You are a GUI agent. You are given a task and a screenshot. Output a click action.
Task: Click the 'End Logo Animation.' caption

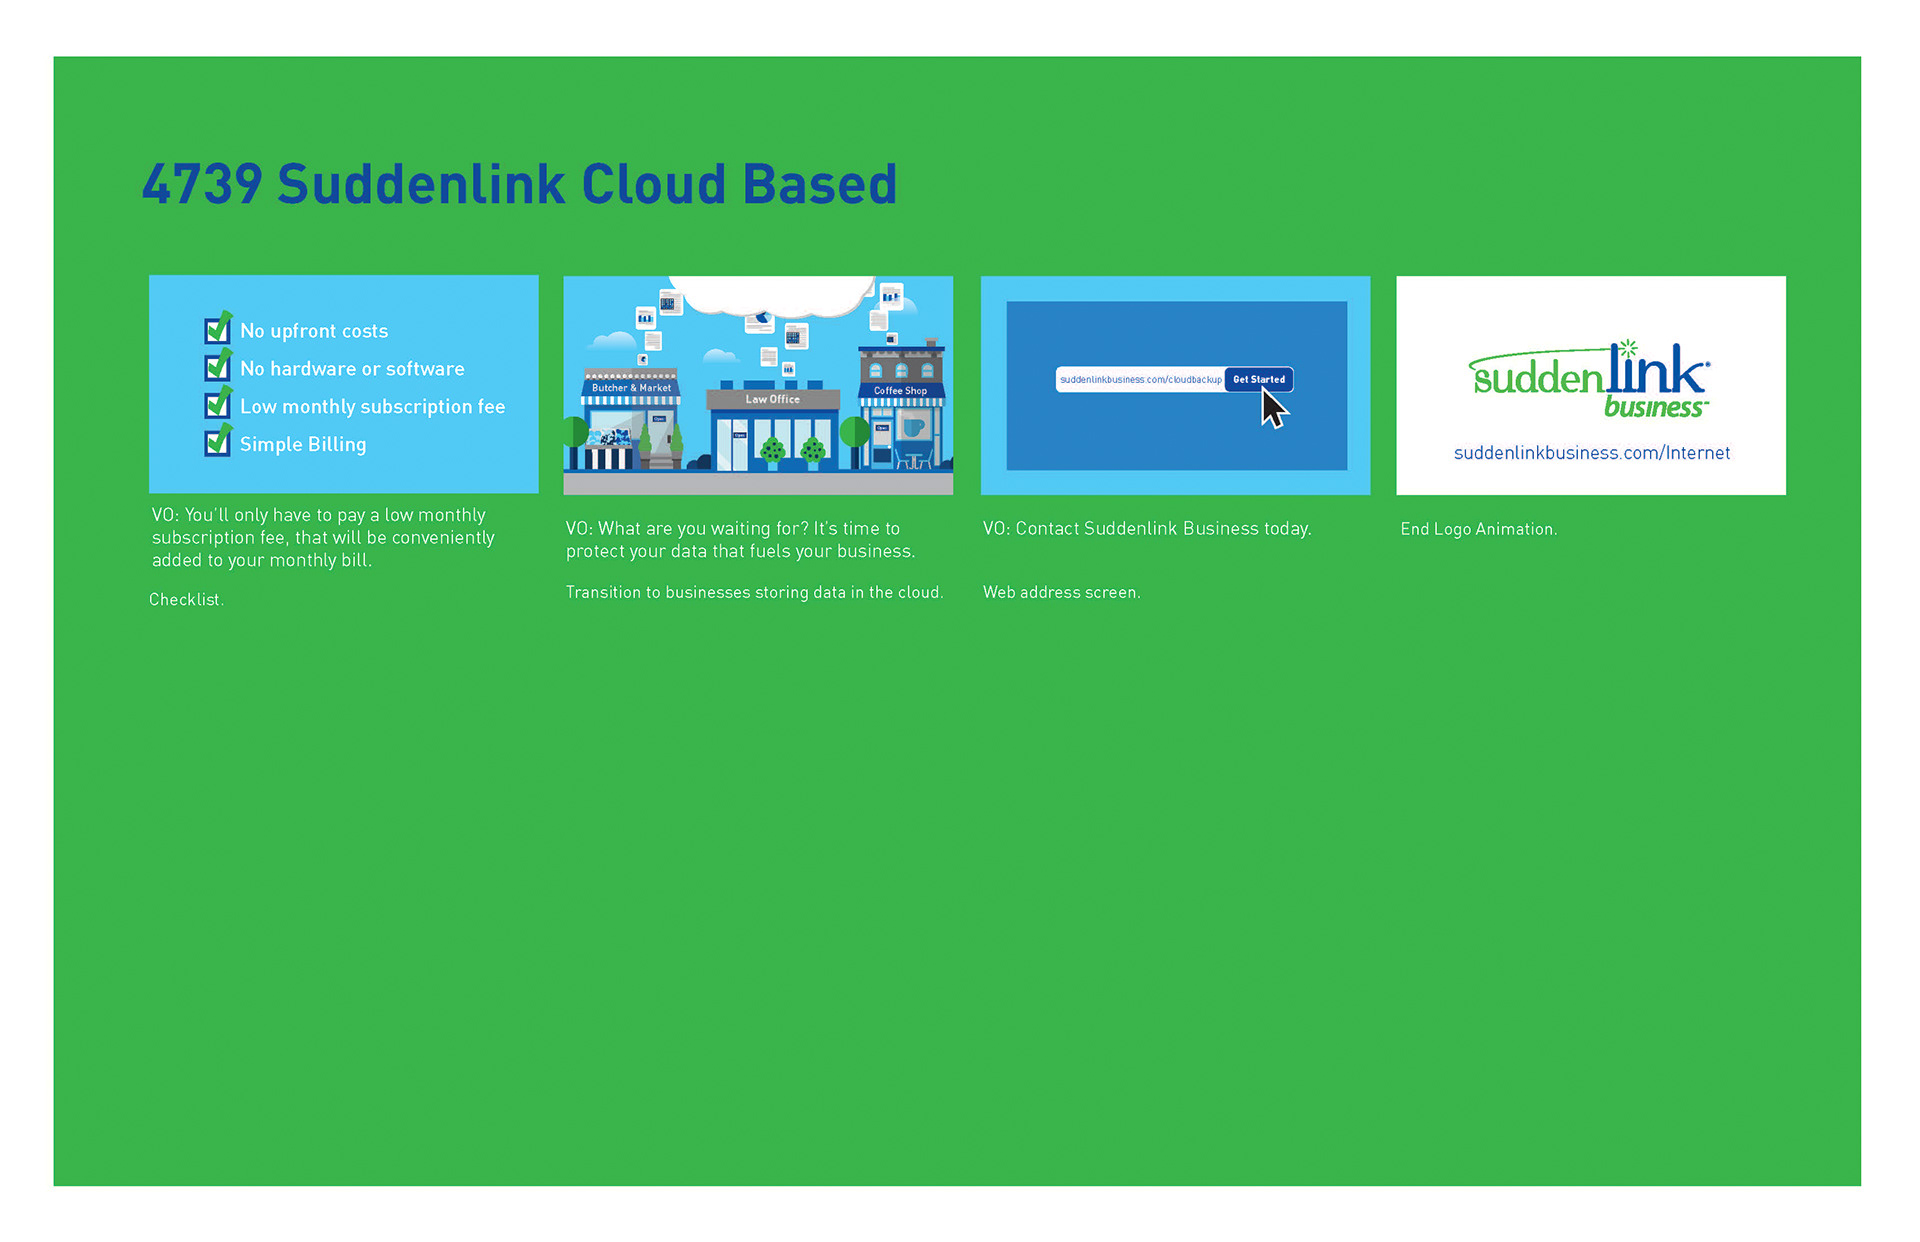pyautogui.click(x=1478, y=529)
